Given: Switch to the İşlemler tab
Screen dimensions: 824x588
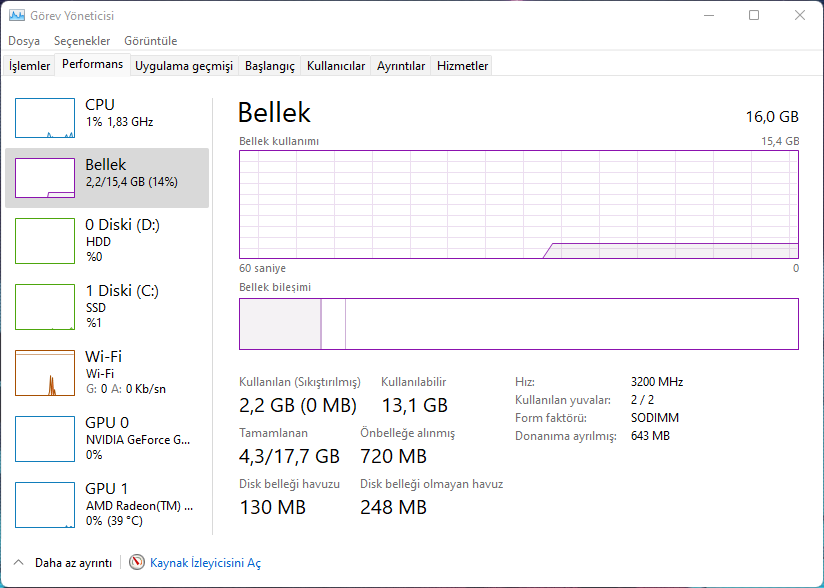Looking at the screenshot, I should click(30, 66).
